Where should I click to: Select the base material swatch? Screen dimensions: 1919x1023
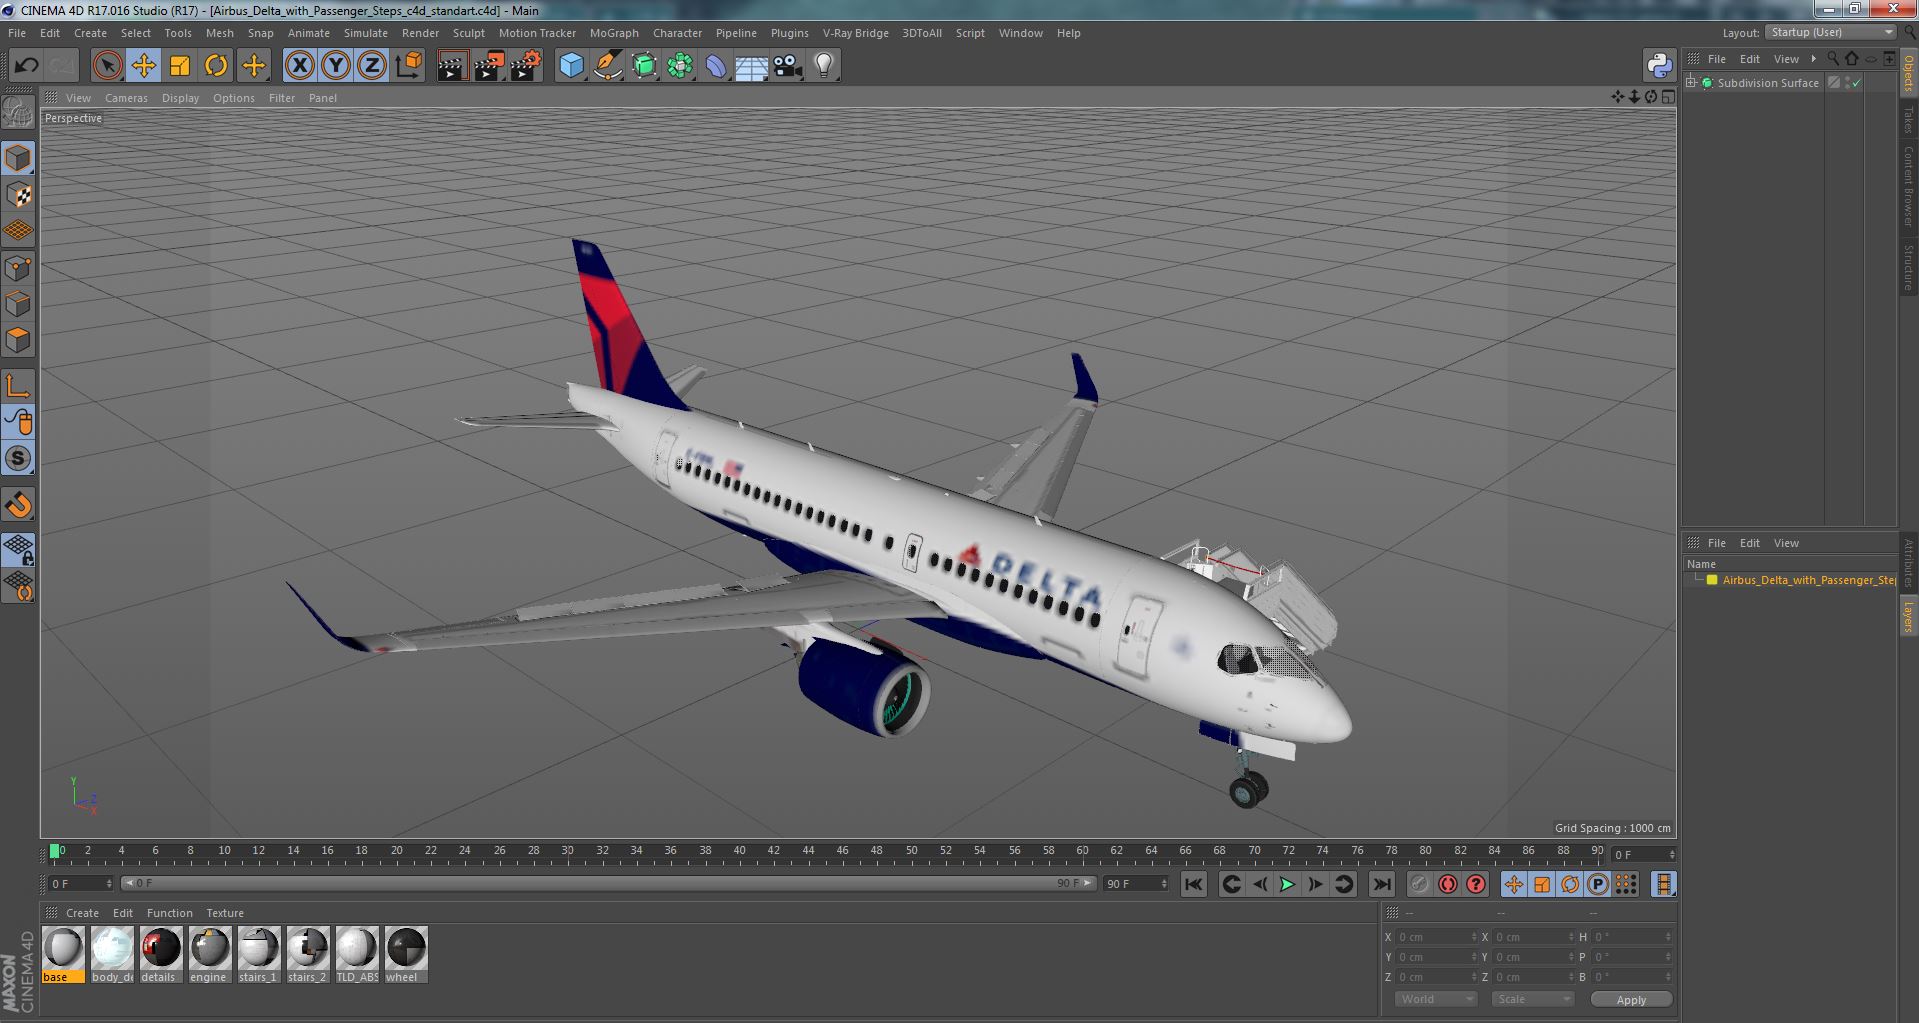tap(63, 955)
